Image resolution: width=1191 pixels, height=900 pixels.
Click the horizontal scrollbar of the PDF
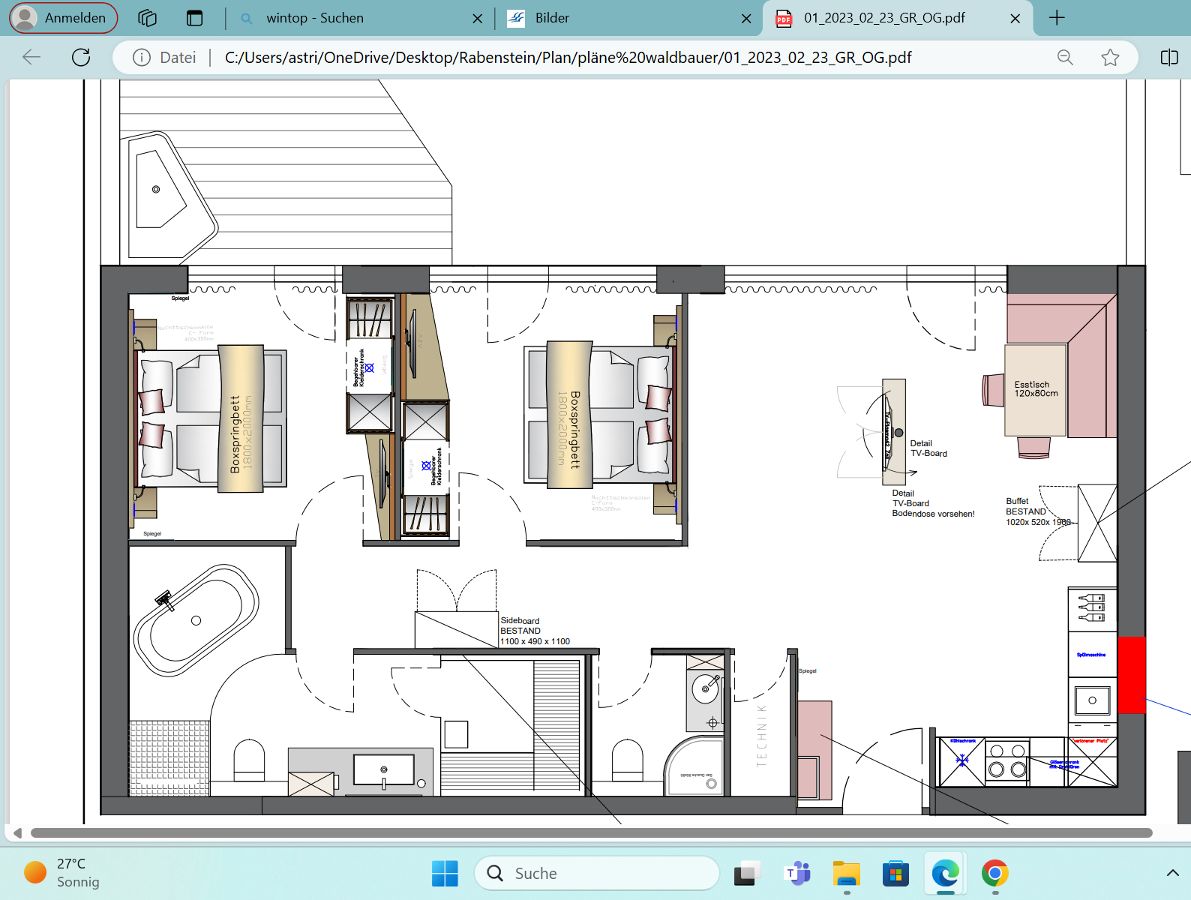click(590, 832)
